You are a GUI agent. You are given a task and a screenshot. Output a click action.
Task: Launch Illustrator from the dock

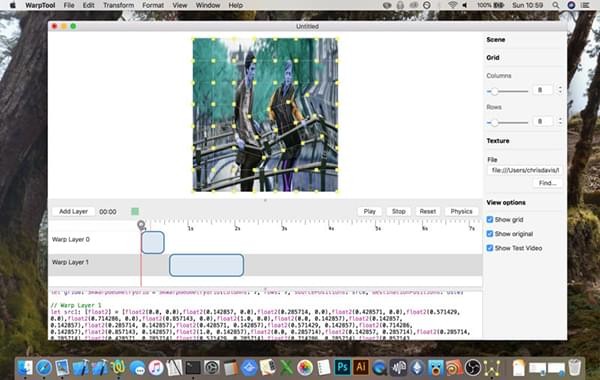(x=360, y=367)
